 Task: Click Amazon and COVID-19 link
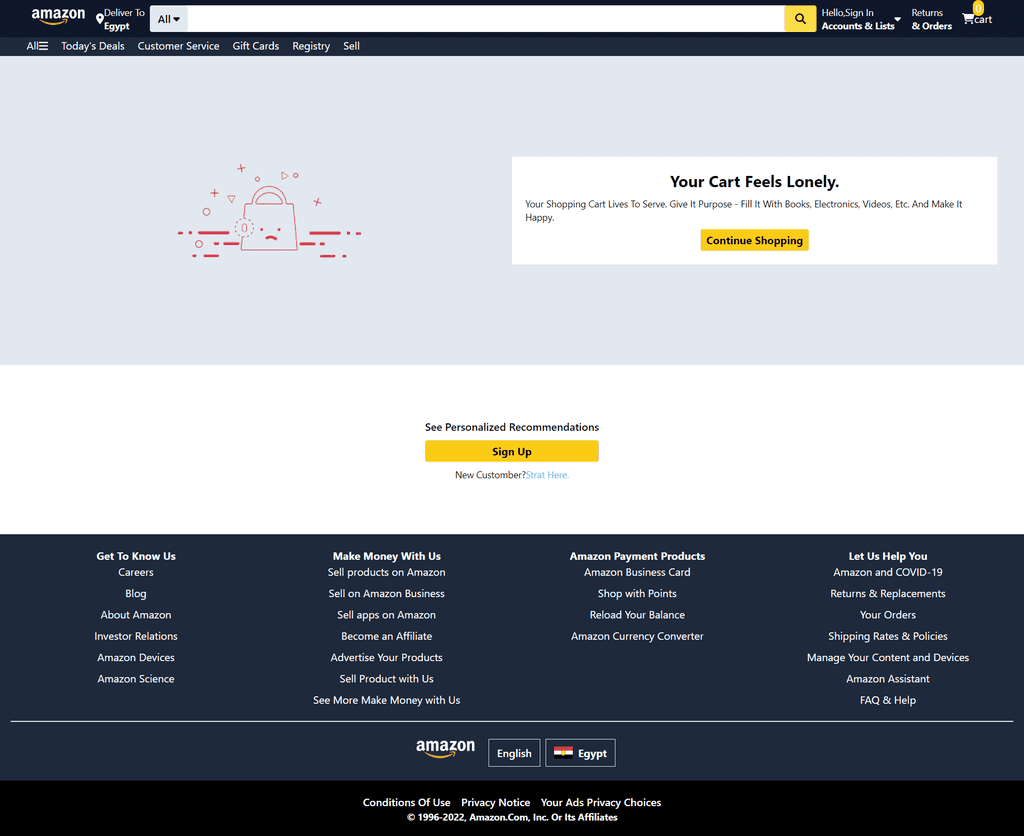(x=888, y=572)
